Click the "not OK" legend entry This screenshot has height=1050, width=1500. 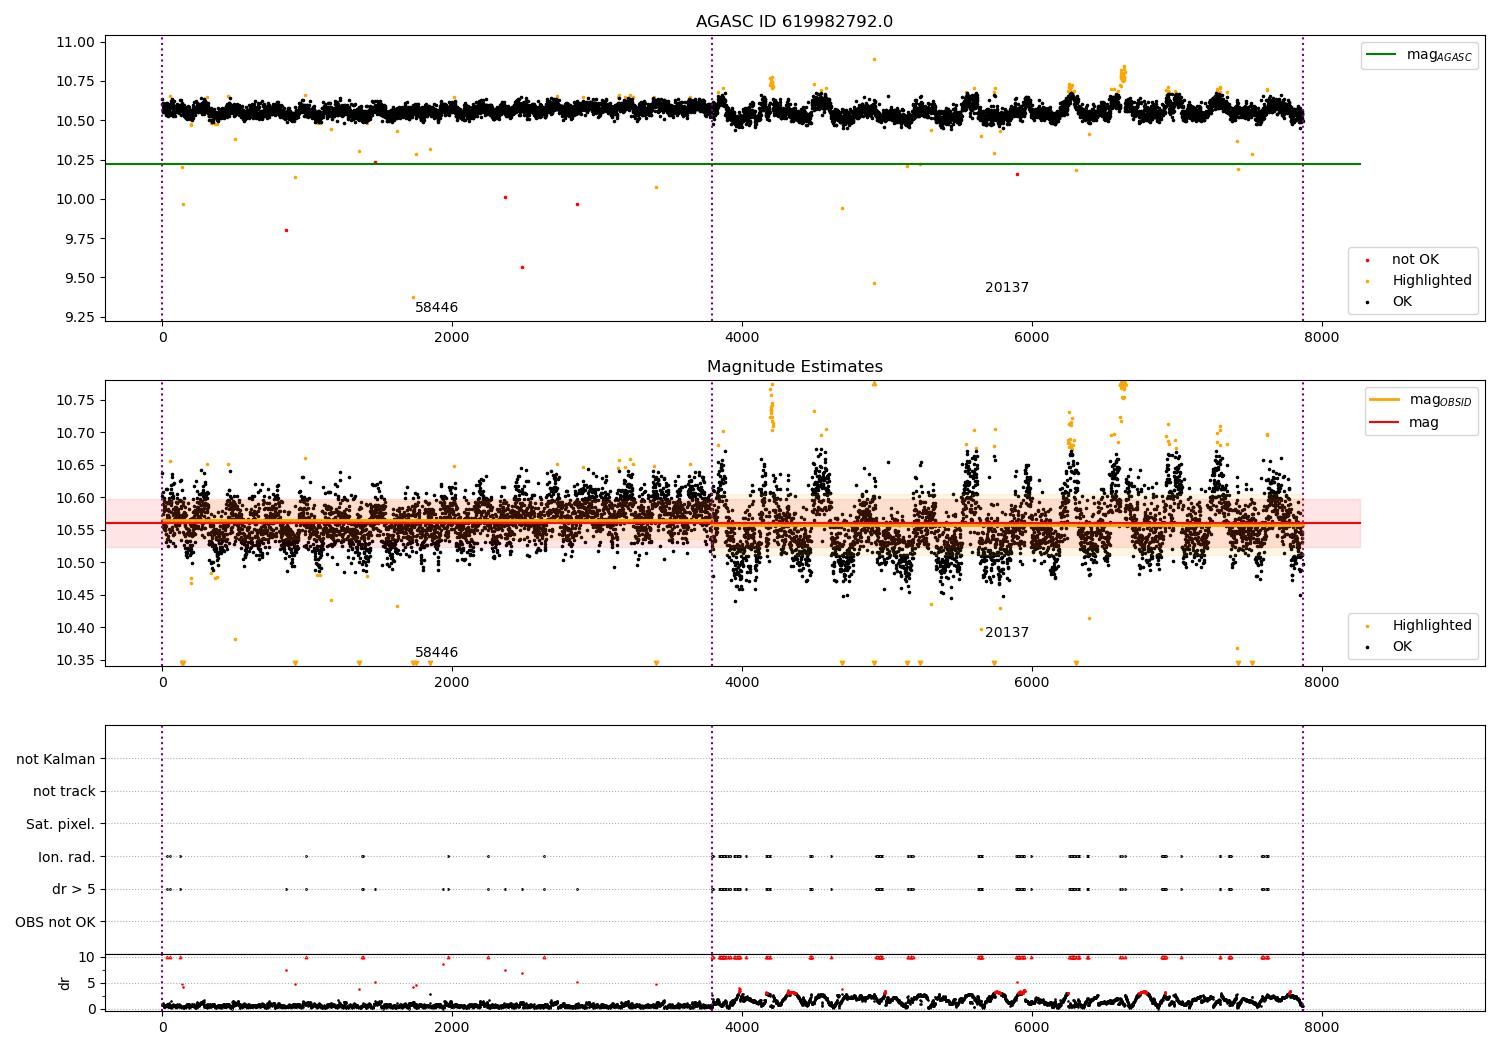[1415, 260]
